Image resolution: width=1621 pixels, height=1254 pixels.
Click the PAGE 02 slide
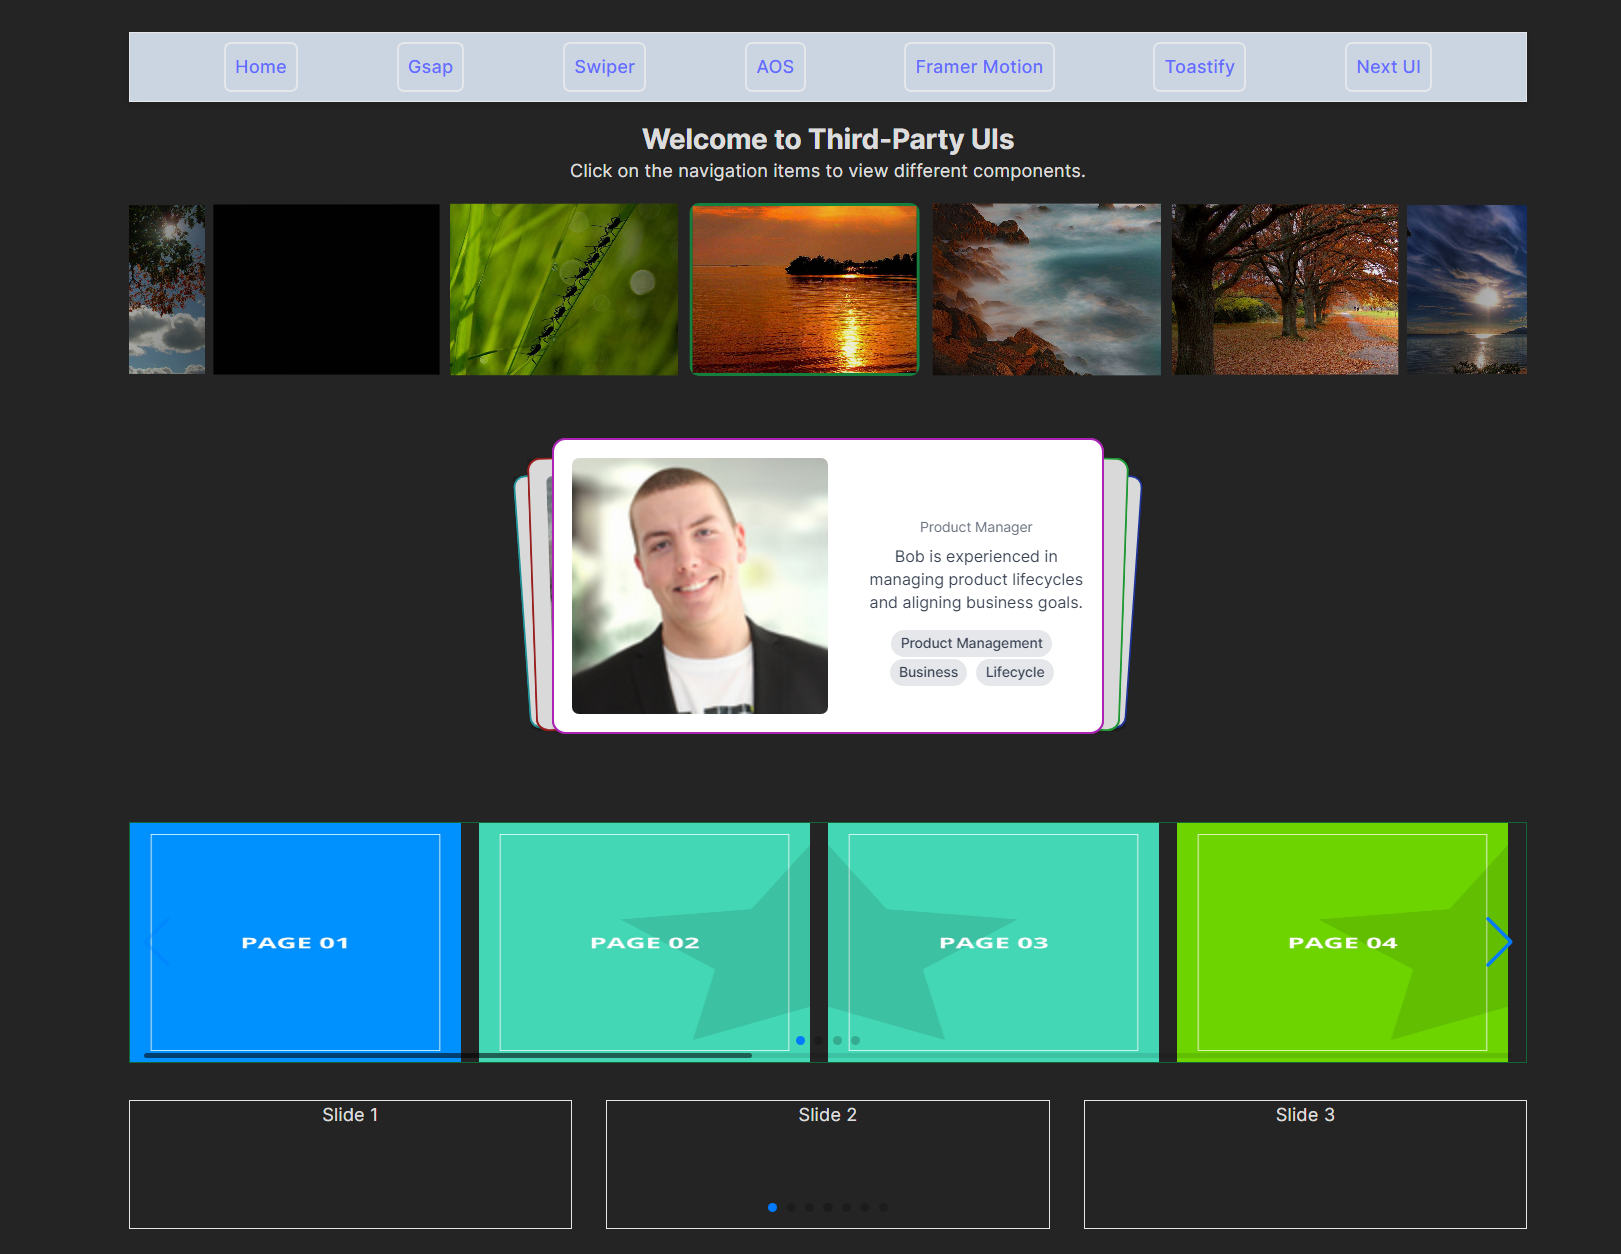point(644,942)
